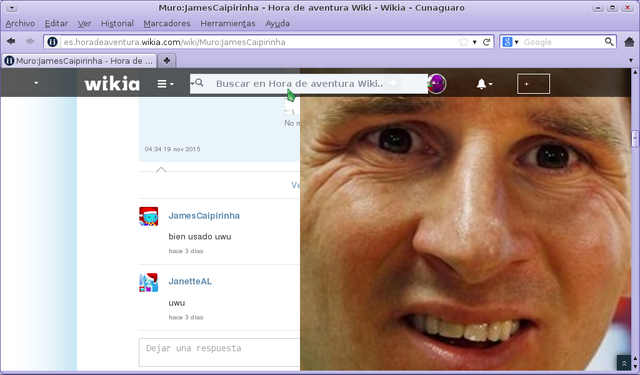Click the browser forward arrow
The image size is (640, 375).
coord(30,41)
